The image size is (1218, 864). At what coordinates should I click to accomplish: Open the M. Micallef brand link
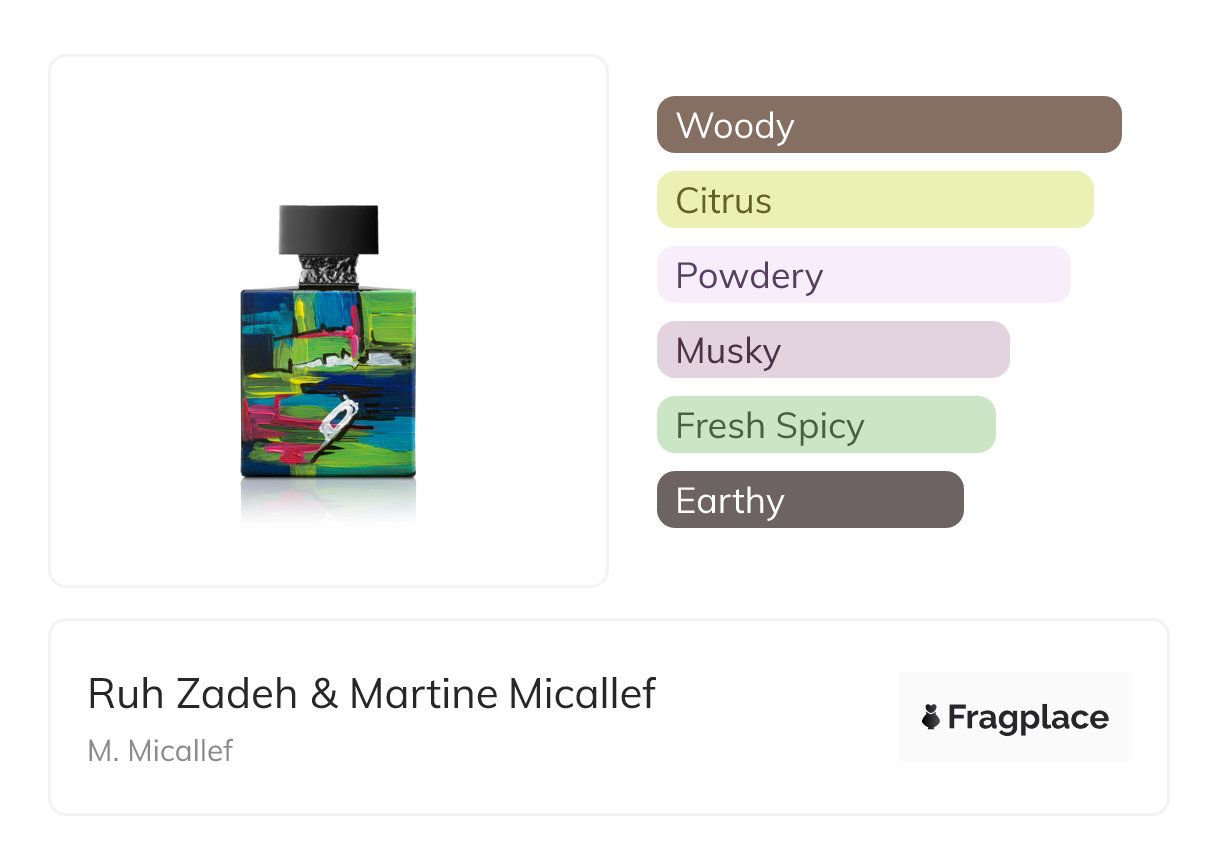(160, 750)
